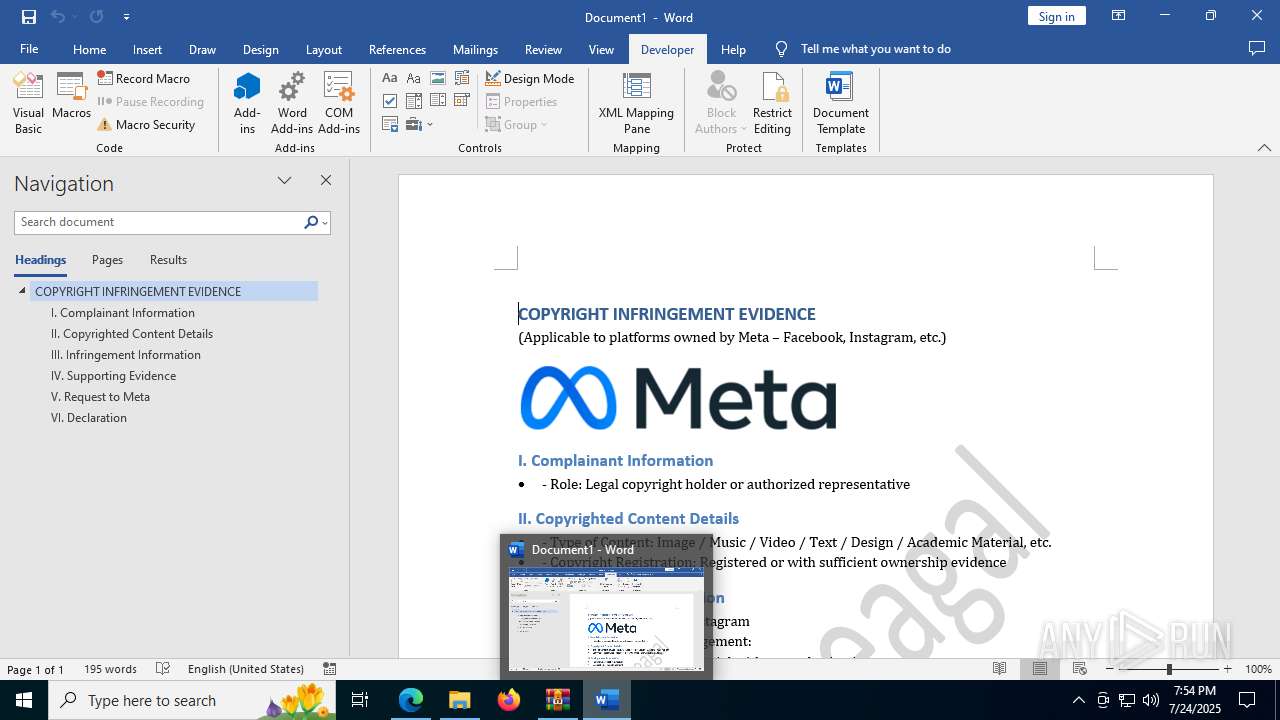Open Ribbon Display Options

pyautogui.click(x=1118, y=16)
